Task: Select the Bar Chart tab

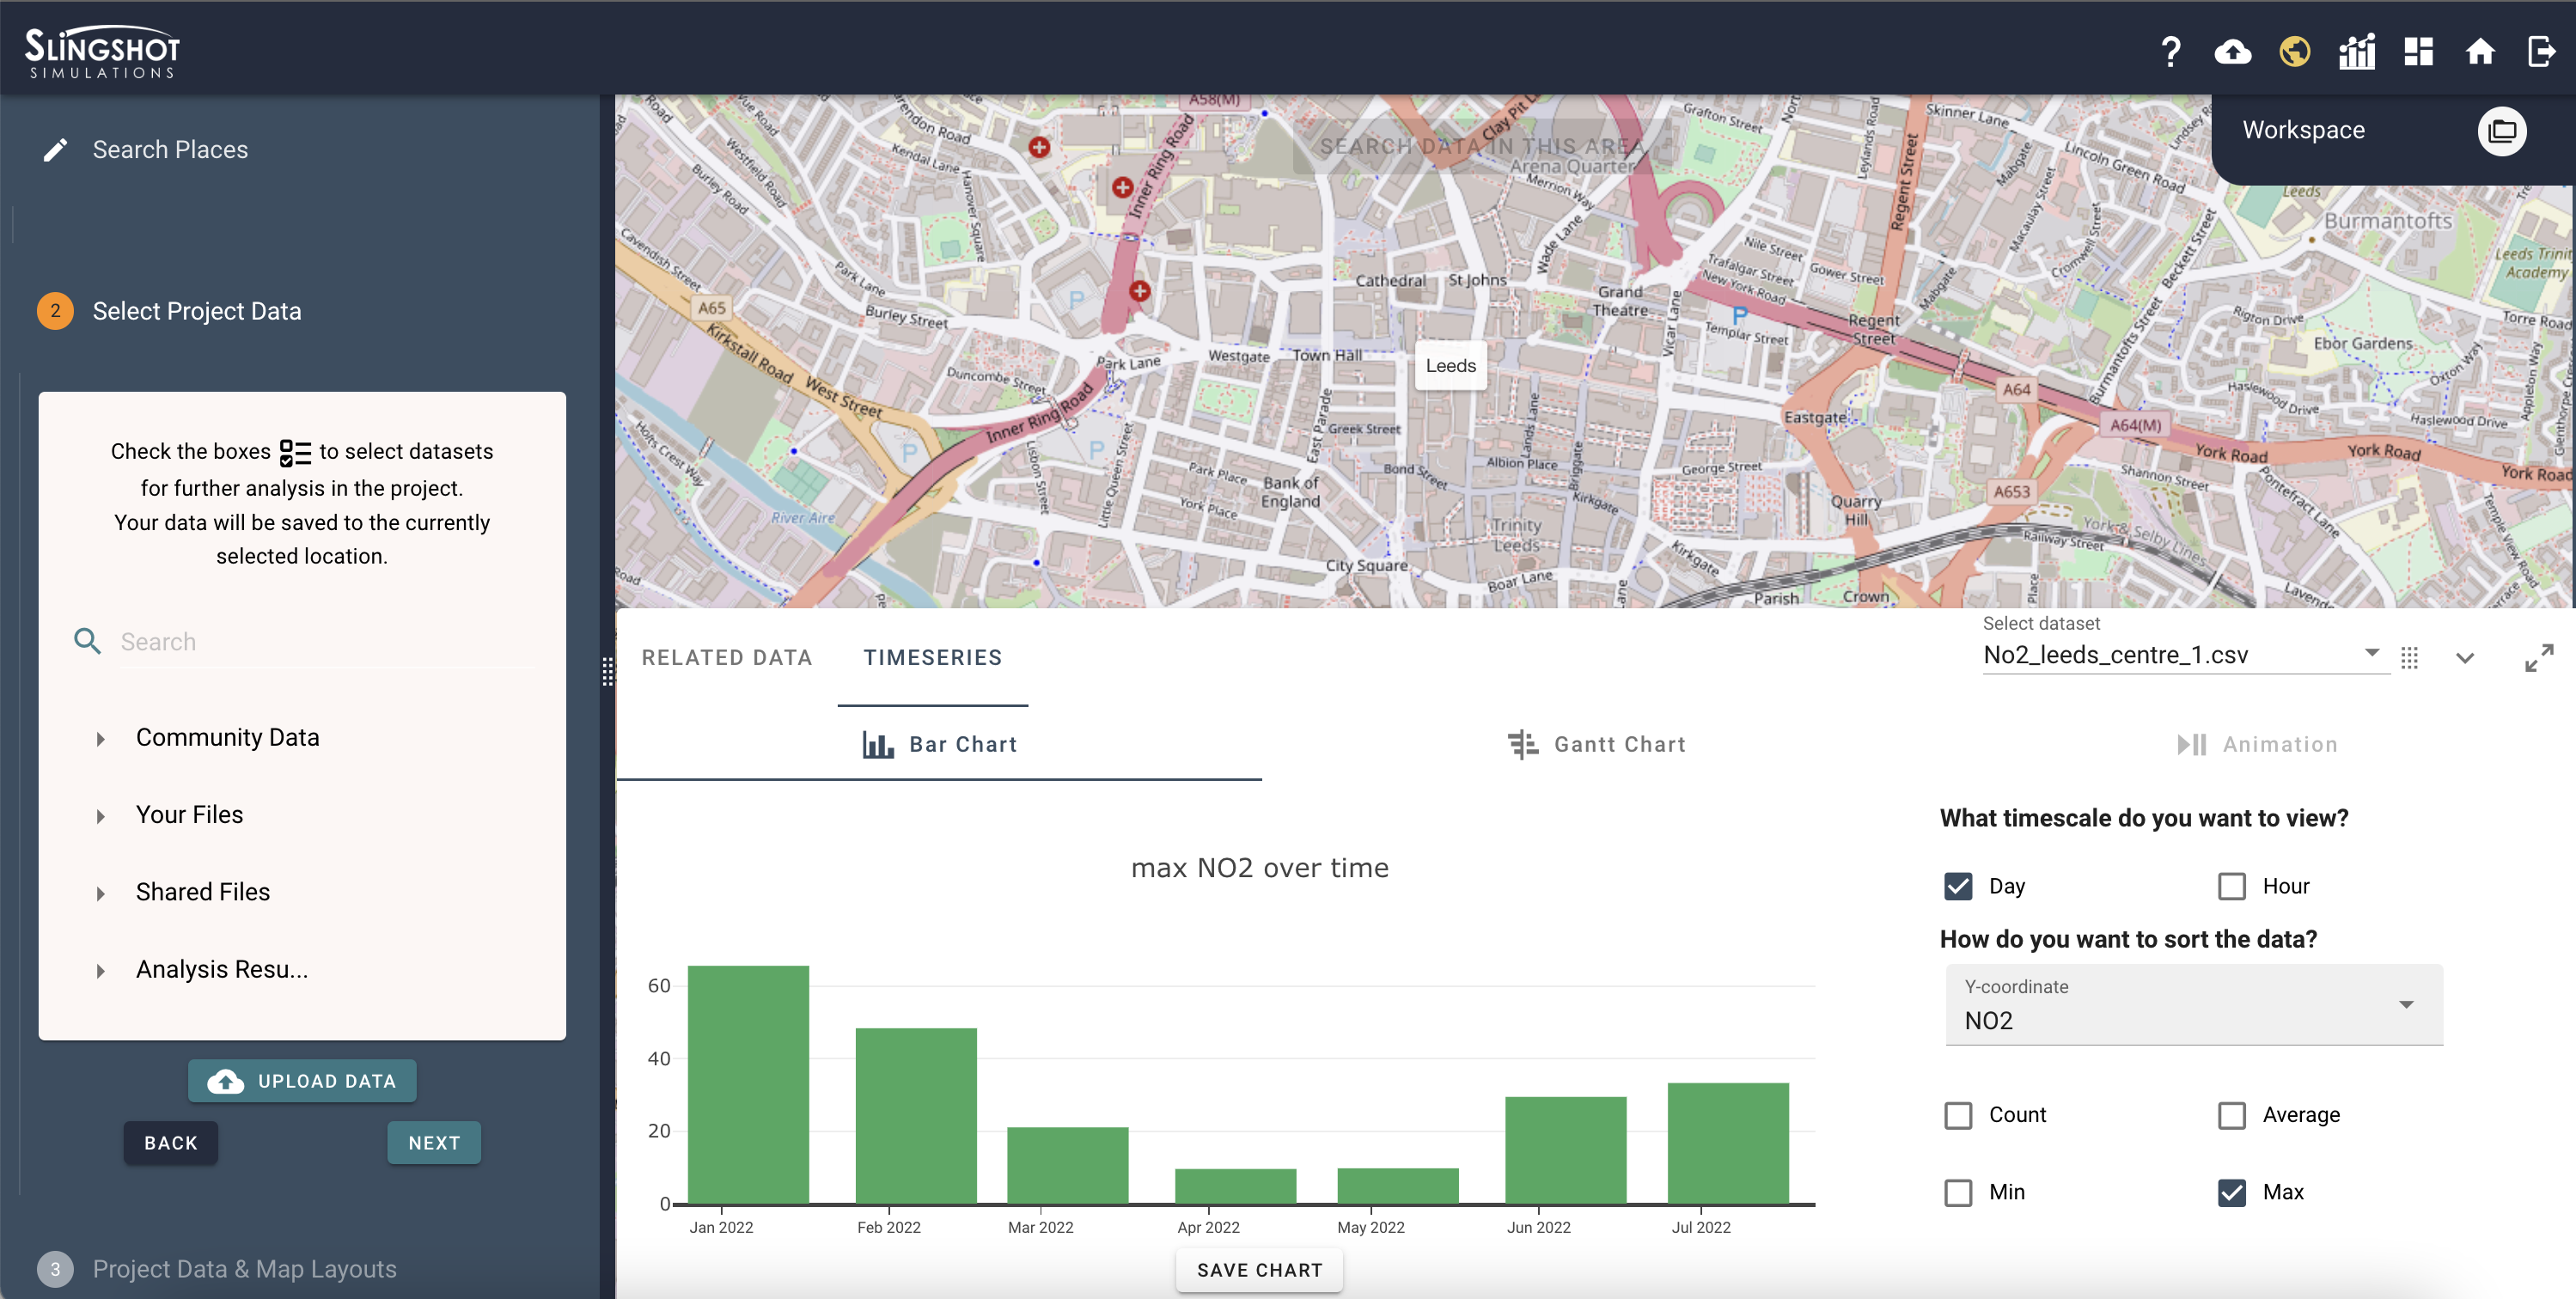Action: (x=940, y=744)
